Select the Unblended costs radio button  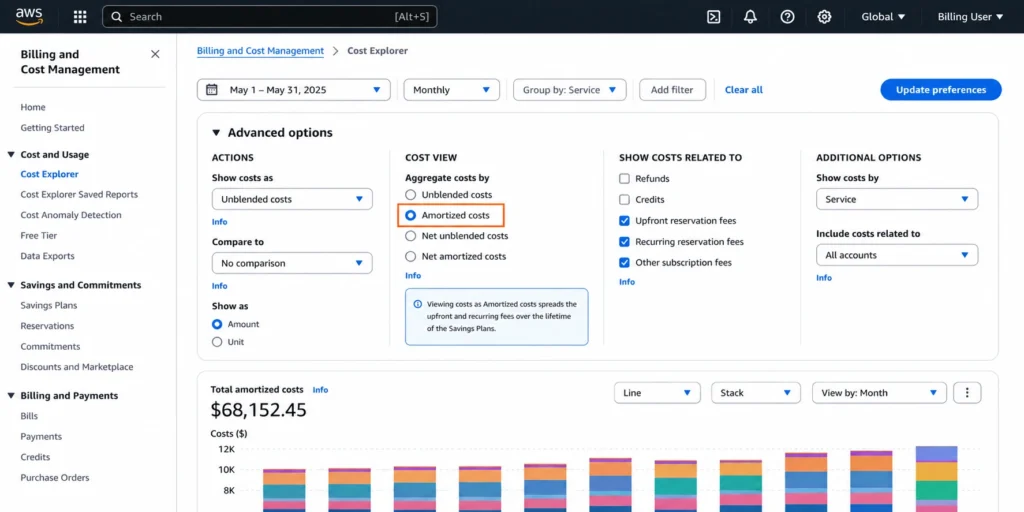click(410, 195)
